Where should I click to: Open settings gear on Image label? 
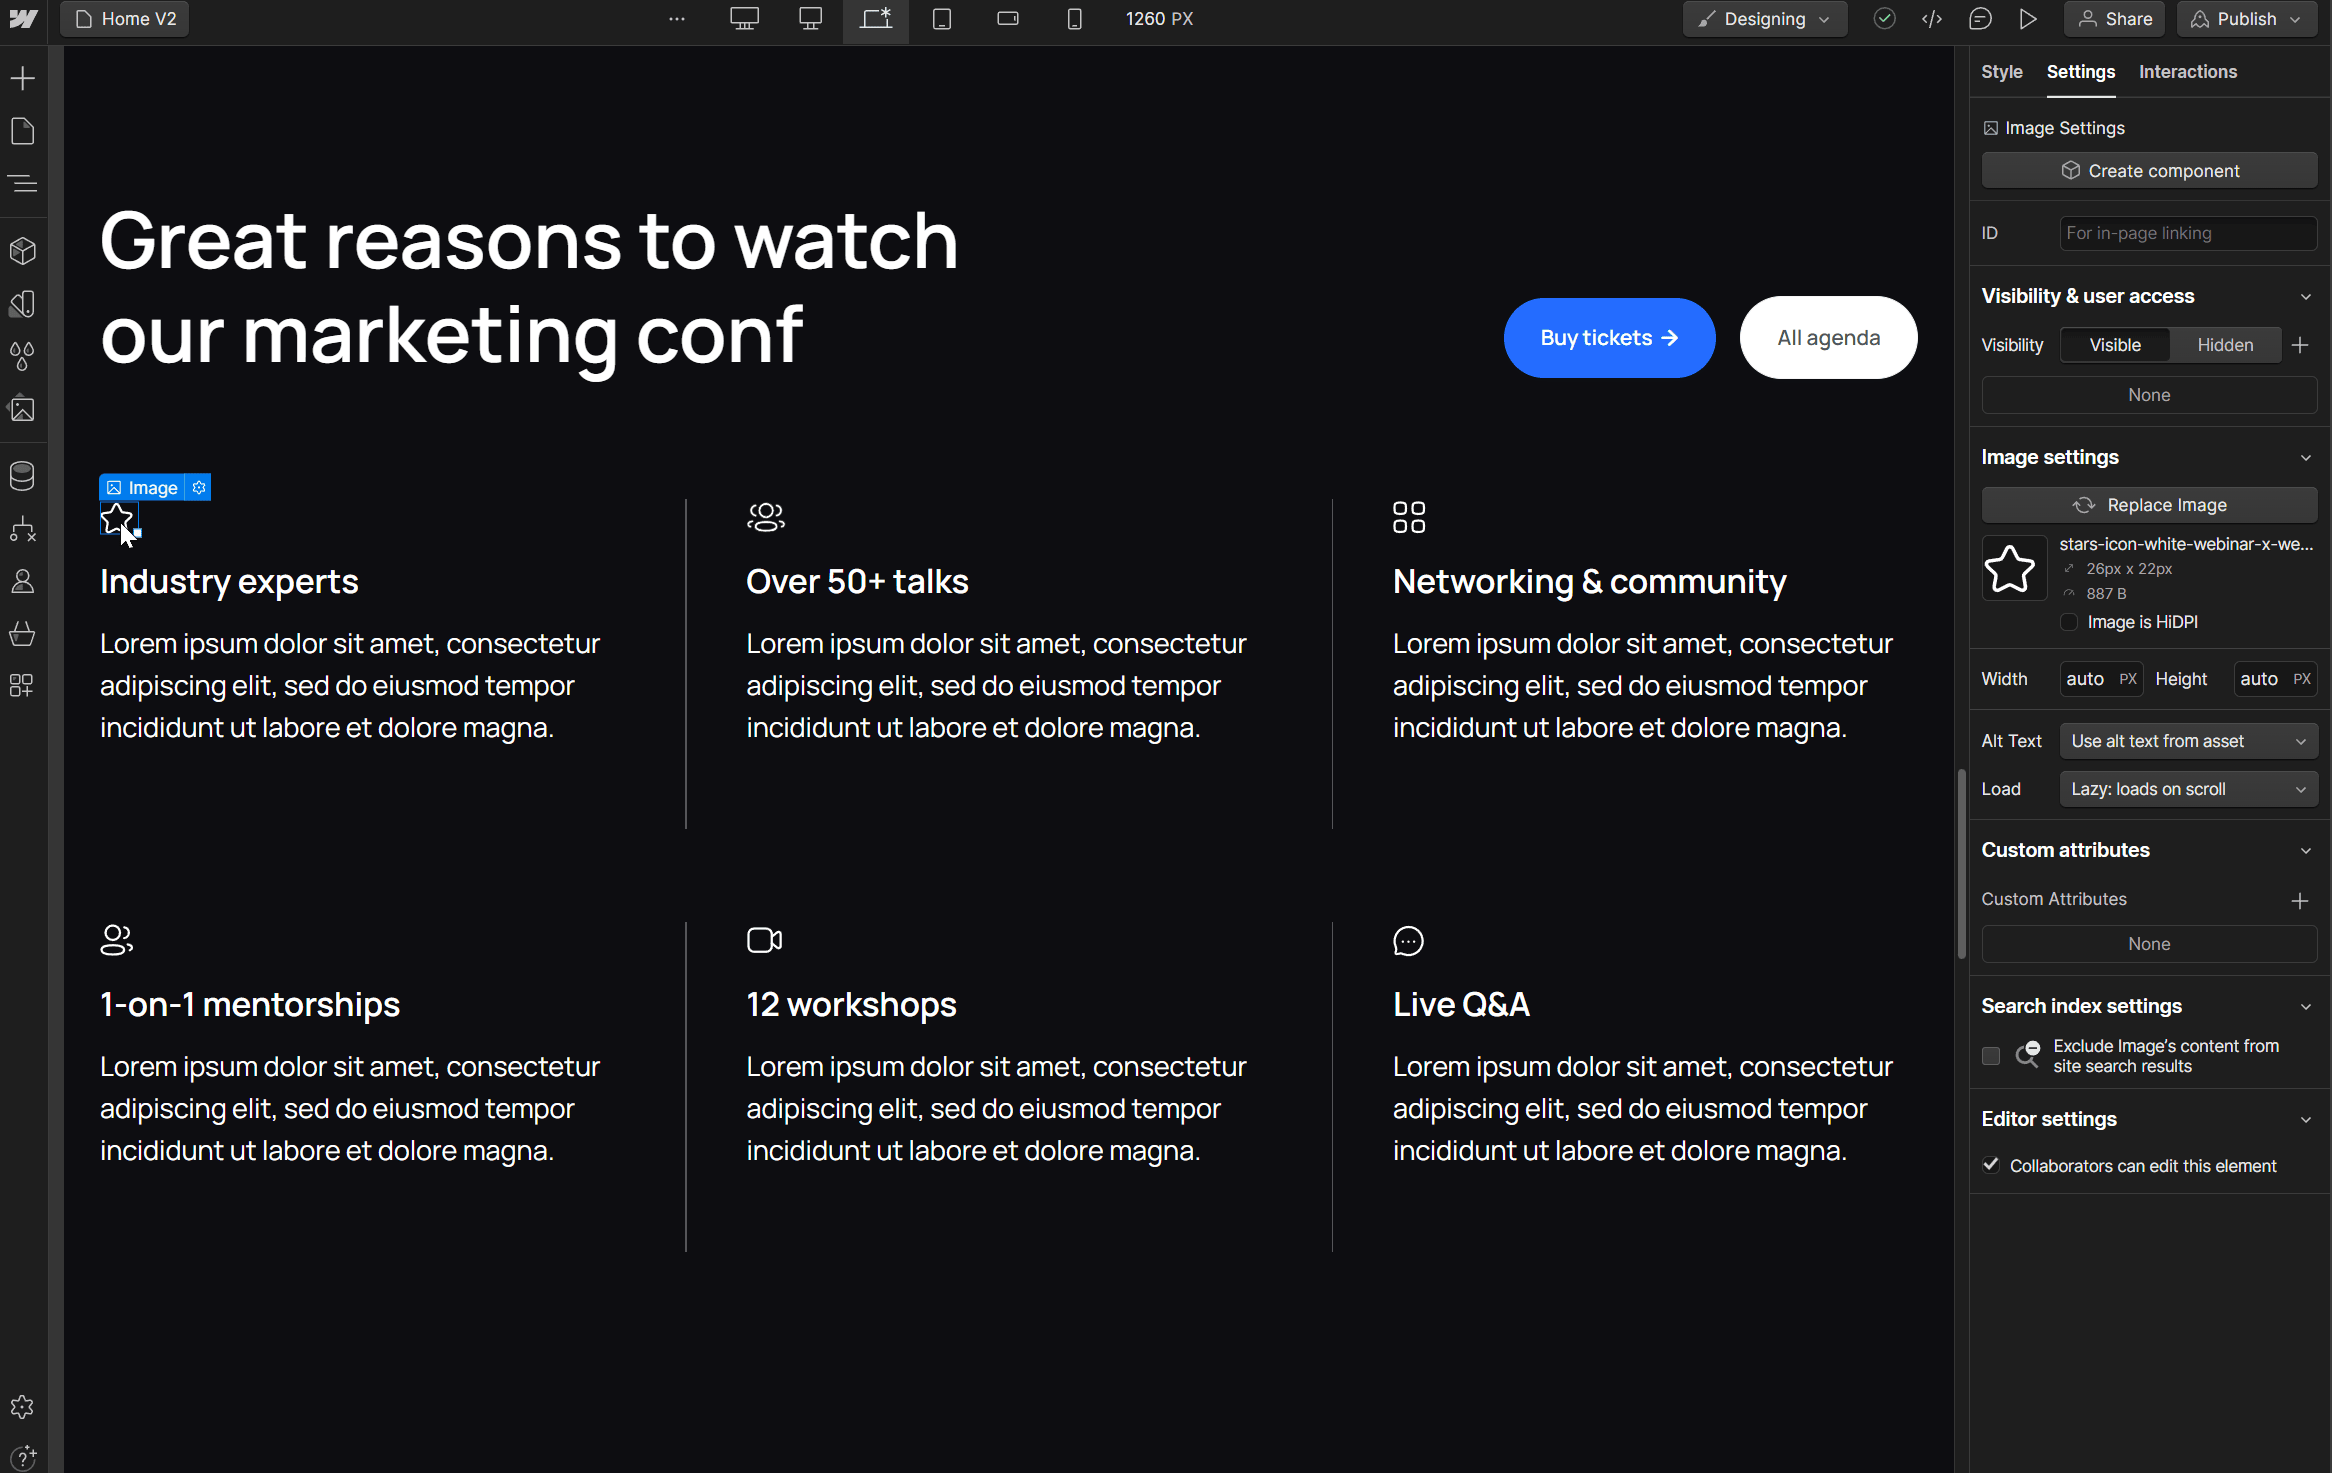pos(199,487)
